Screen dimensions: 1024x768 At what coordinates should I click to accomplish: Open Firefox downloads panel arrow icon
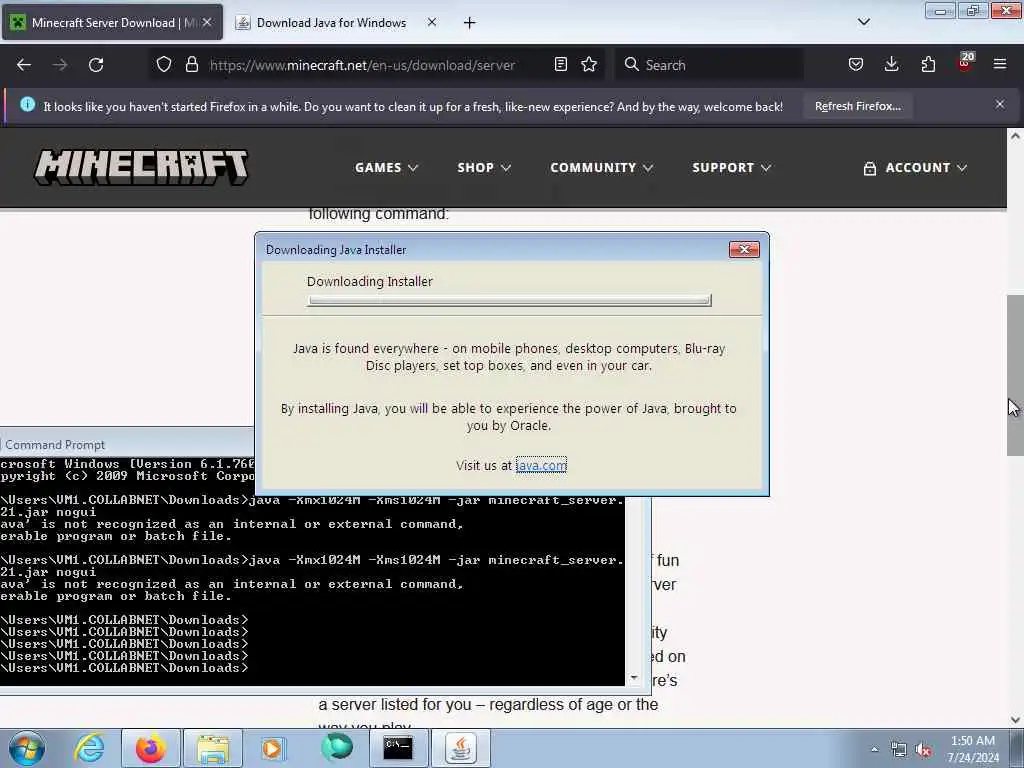point(891,64)
